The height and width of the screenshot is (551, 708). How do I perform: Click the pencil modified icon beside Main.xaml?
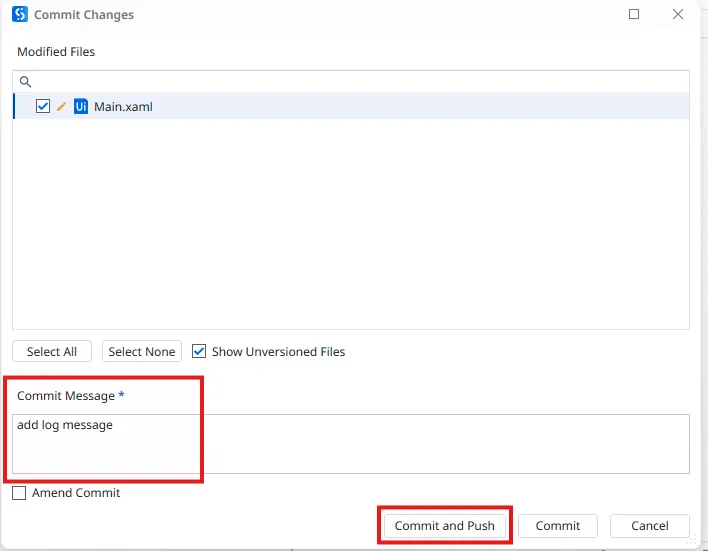(x=62, y=106)
